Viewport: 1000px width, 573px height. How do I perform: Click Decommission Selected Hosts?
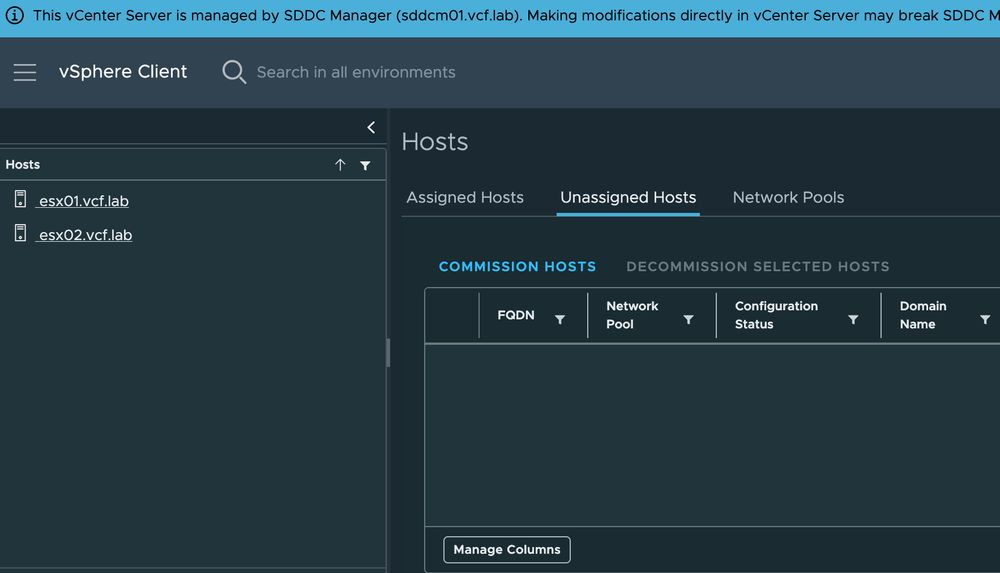(x=758, y=267)
